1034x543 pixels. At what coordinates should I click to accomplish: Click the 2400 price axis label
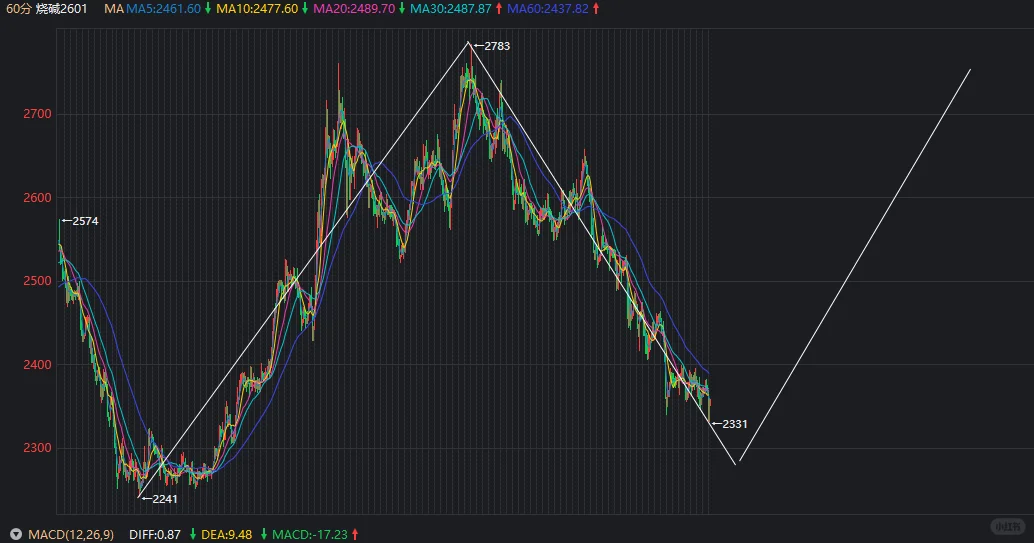(38, 365)
